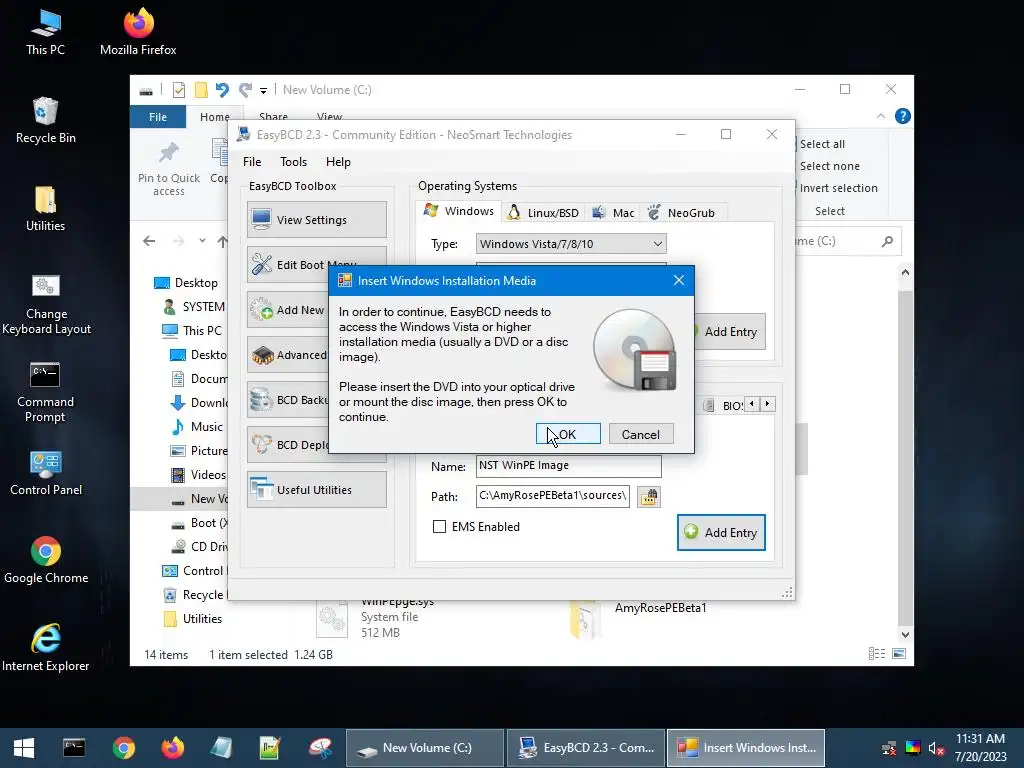1024x768 pixels.
Task: Switch to Windows operating systems tab
Action: click(x=459, y=211)
